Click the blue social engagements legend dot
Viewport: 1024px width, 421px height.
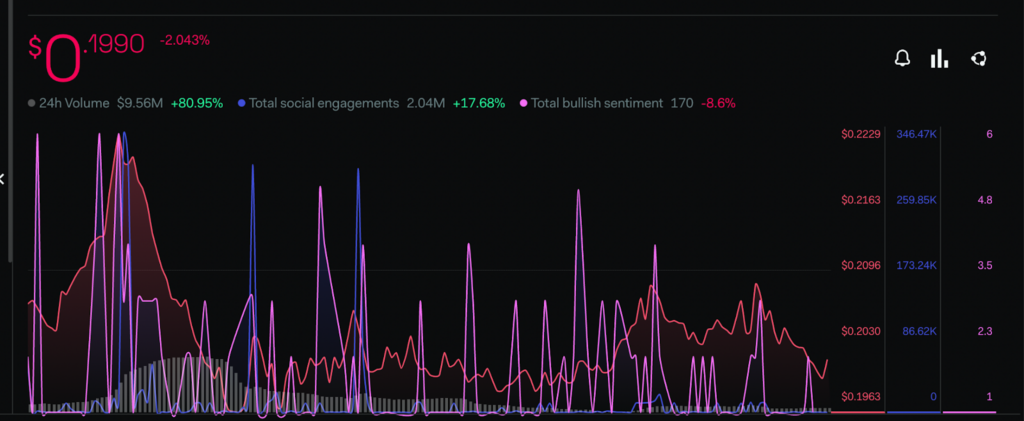(x=242, y=103)
